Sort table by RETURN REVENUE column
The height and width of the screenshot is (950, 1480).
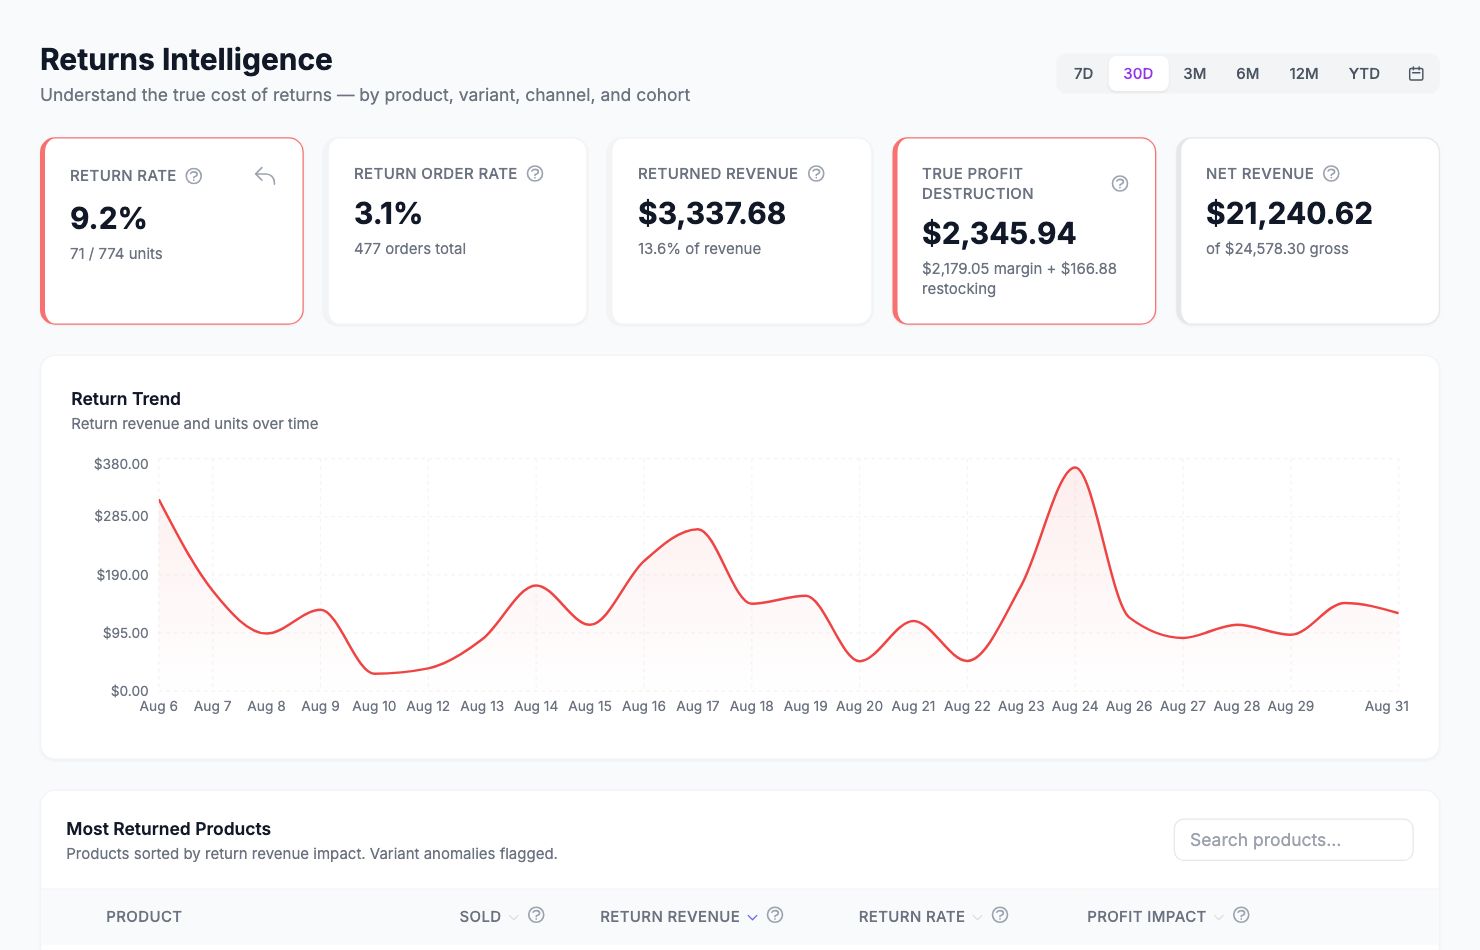(679, 916)
